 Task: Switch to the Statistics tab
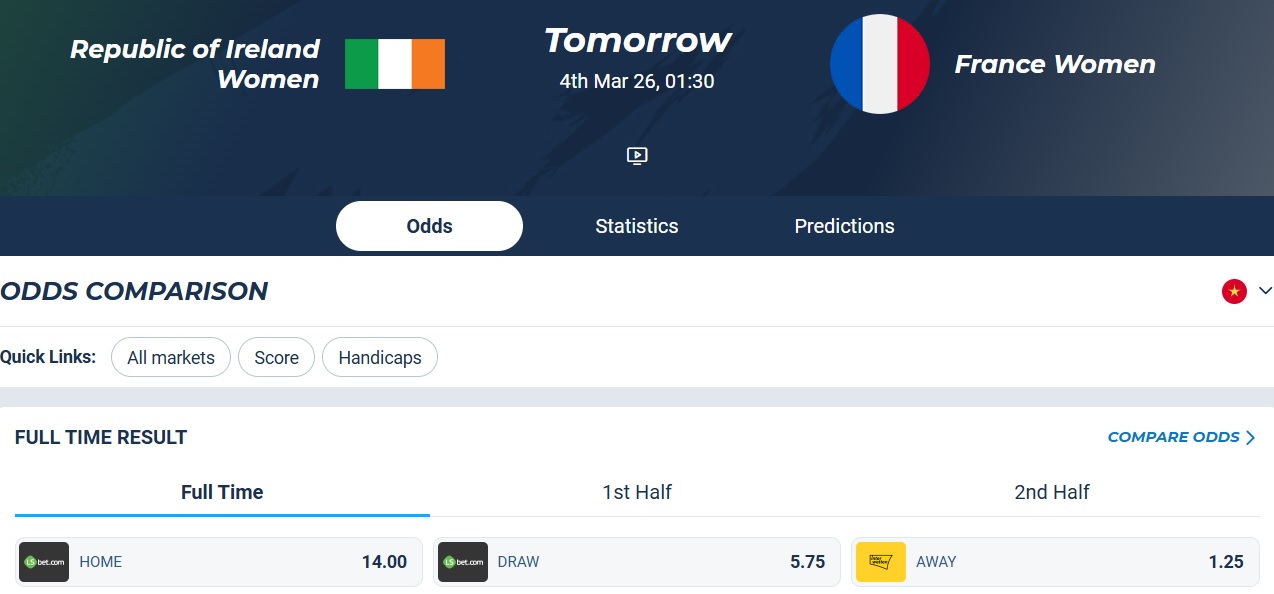click(x=636, y=226)
